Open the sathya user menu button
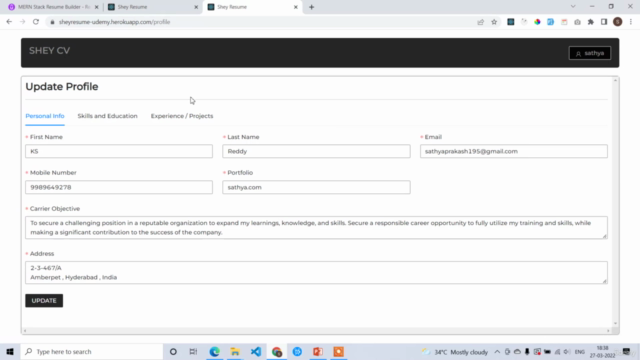Image resolution: width=640 pixels, height=360 pixels. click(x=590, y=53)
